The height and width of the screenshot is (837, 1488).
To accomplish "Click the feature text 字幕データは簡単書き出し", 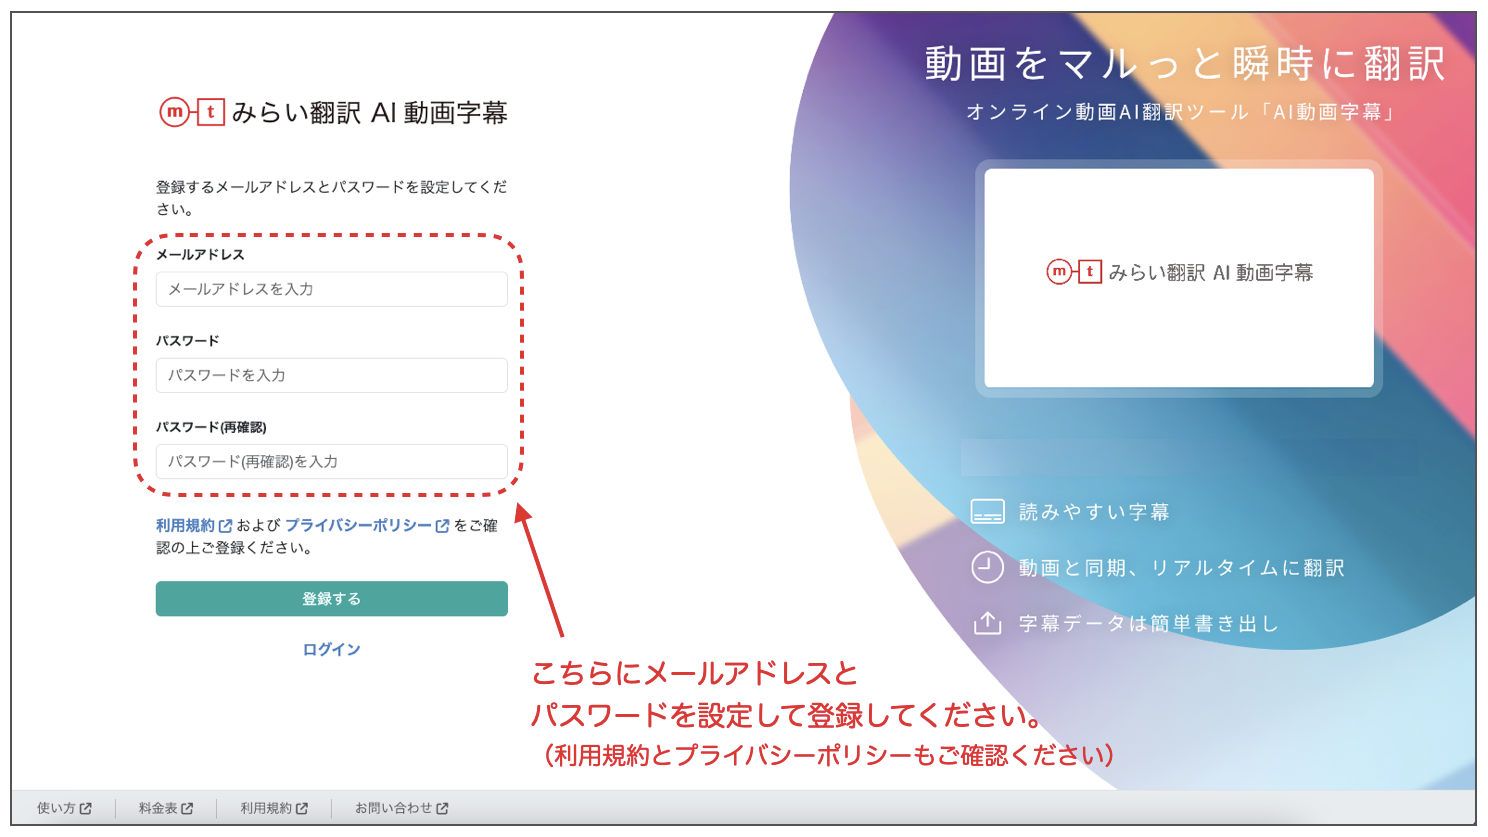I will [x=1149, y=624].
